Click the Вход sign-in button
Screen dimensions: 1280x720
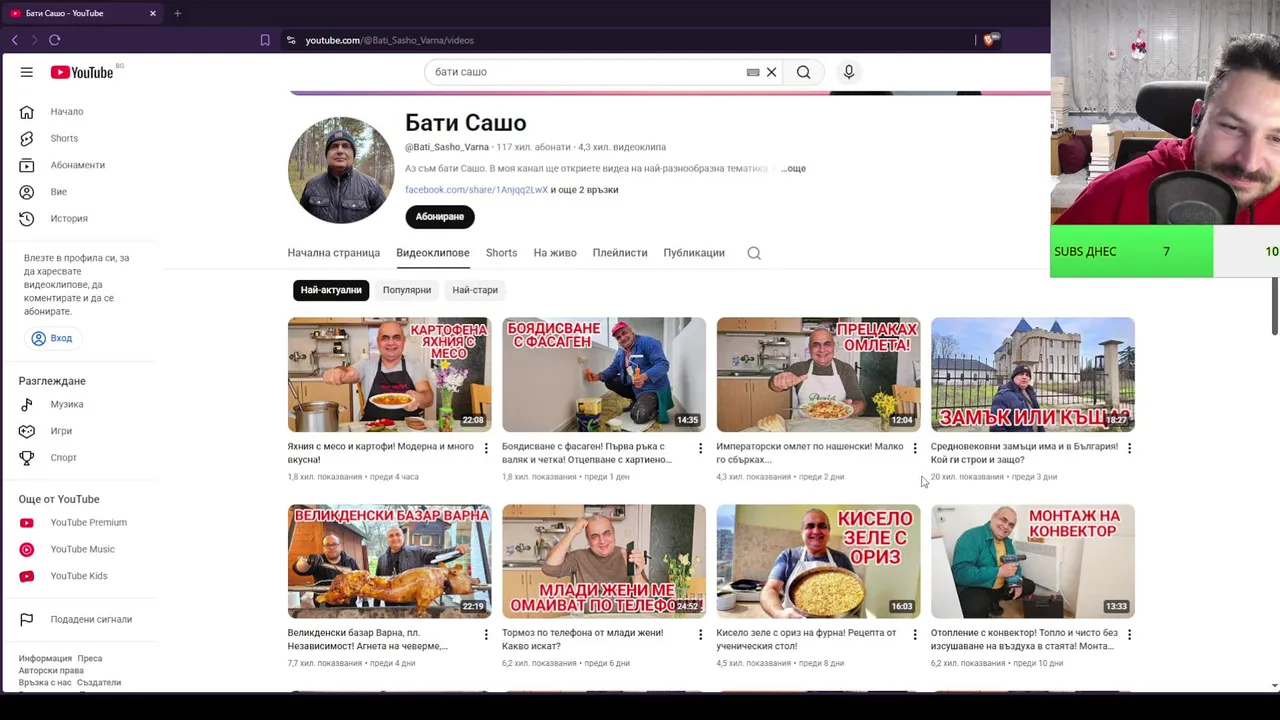pyautogui.click(x=52, y=338)
